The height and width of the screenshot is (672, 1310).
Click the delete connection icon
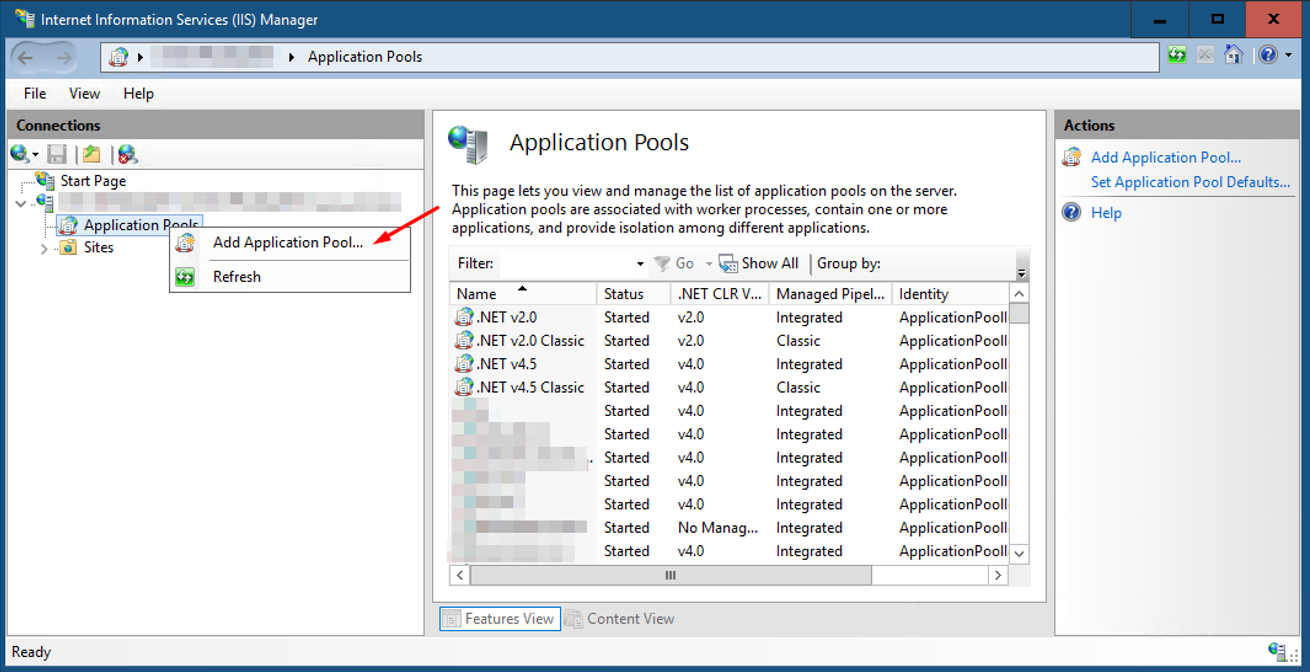click(127, 154)
